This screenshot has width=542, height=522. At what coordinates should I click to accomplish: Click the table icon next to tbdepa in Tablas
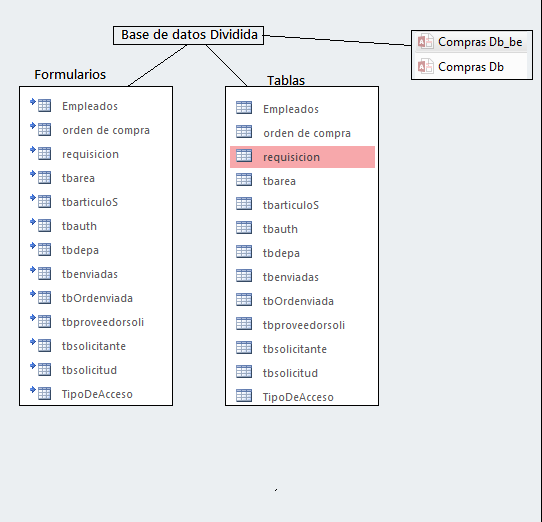244,252
